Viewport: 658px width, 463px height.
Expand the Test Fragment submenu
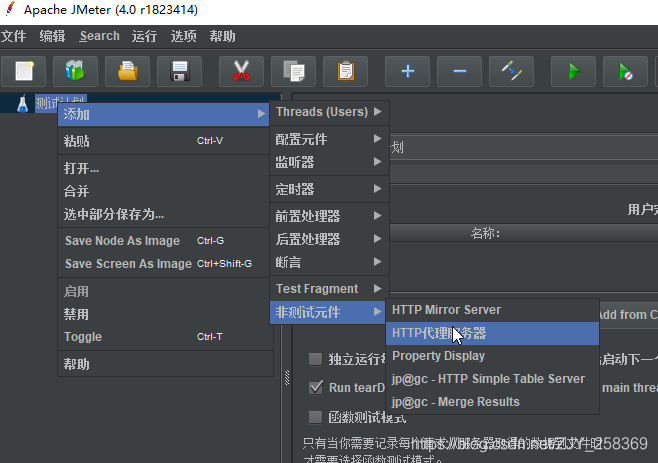(x=329, y=289)
